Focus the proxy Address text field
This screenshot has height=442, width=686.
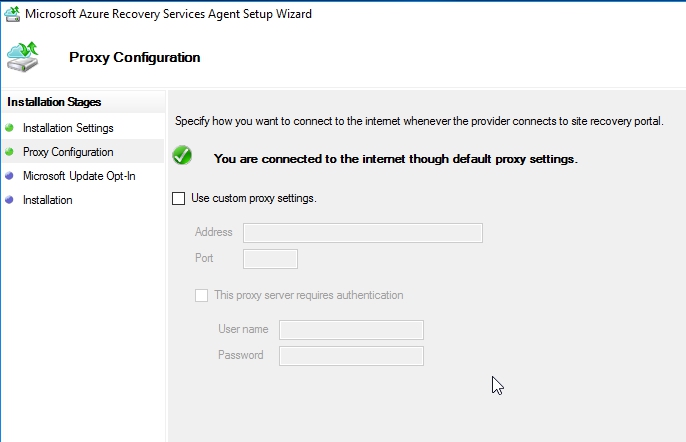click(x=362, y=233)
